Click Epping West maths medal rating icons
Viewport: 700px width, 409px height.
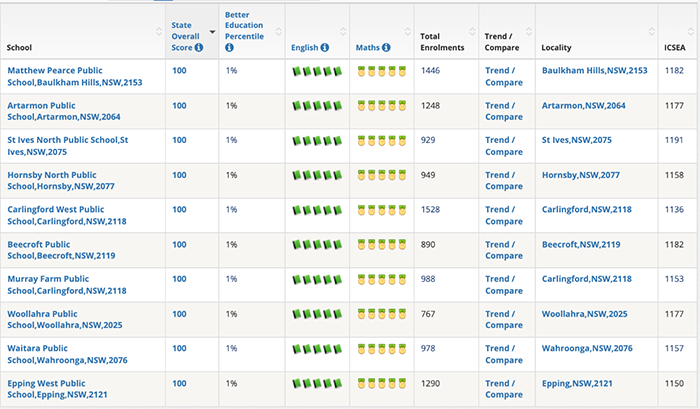click(382, 384)
